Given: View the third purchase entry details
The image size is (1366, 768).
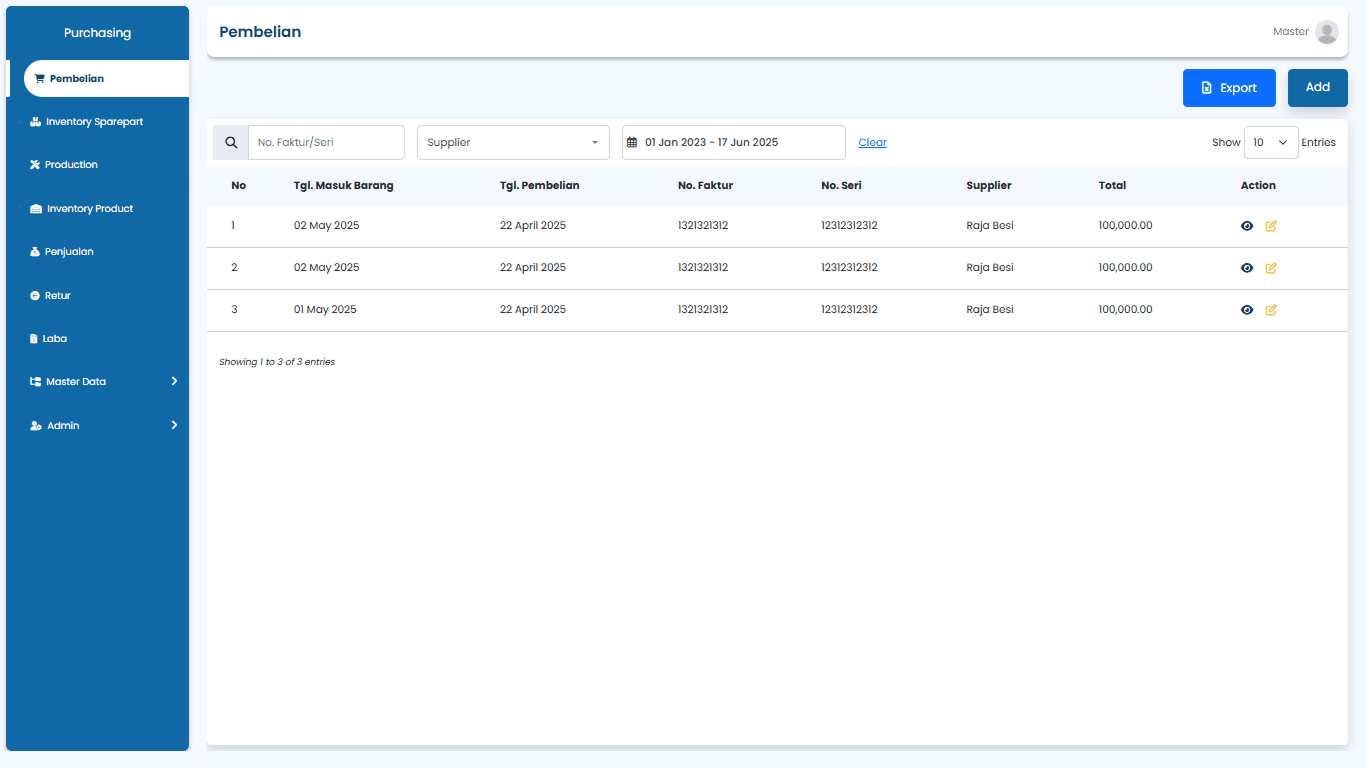Looking at the screenshot, I should tap(1246, 310).
